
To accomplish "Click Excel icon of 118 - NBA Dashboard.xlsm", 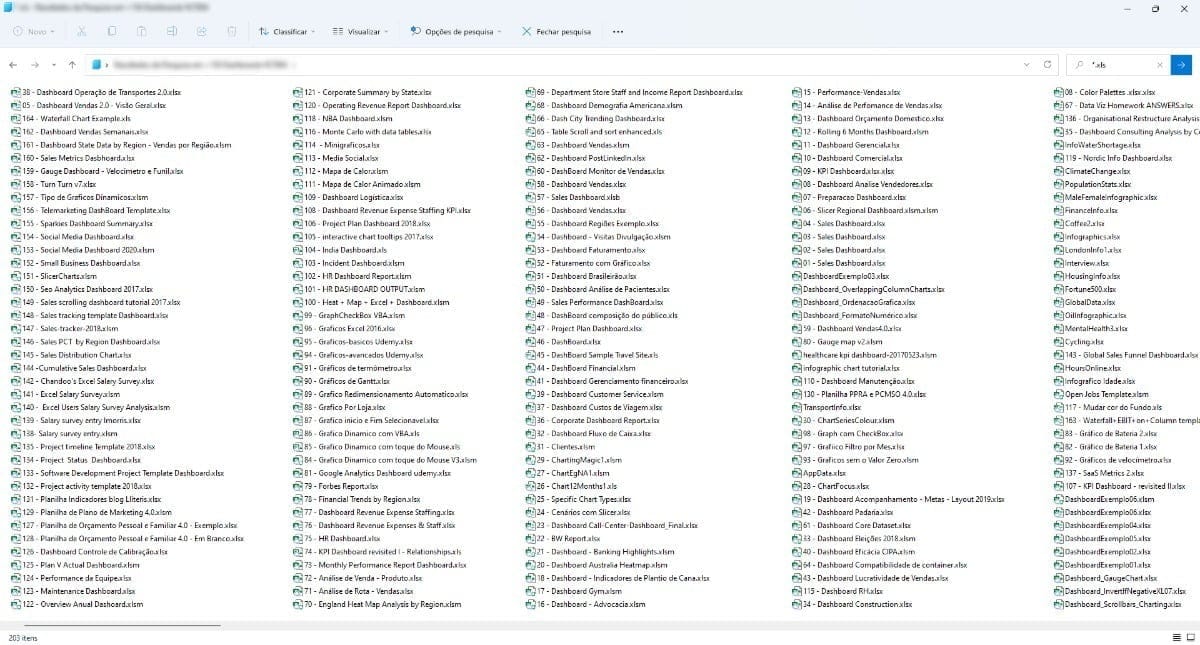I will (297, 118).
